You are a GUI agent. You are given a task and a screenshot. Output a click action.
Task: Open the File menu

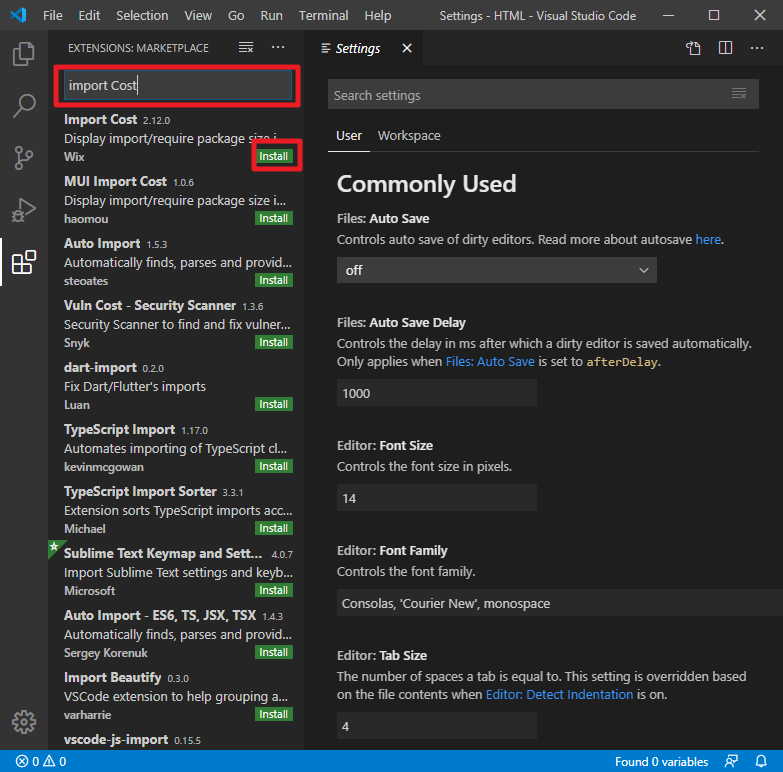point(52,15)
